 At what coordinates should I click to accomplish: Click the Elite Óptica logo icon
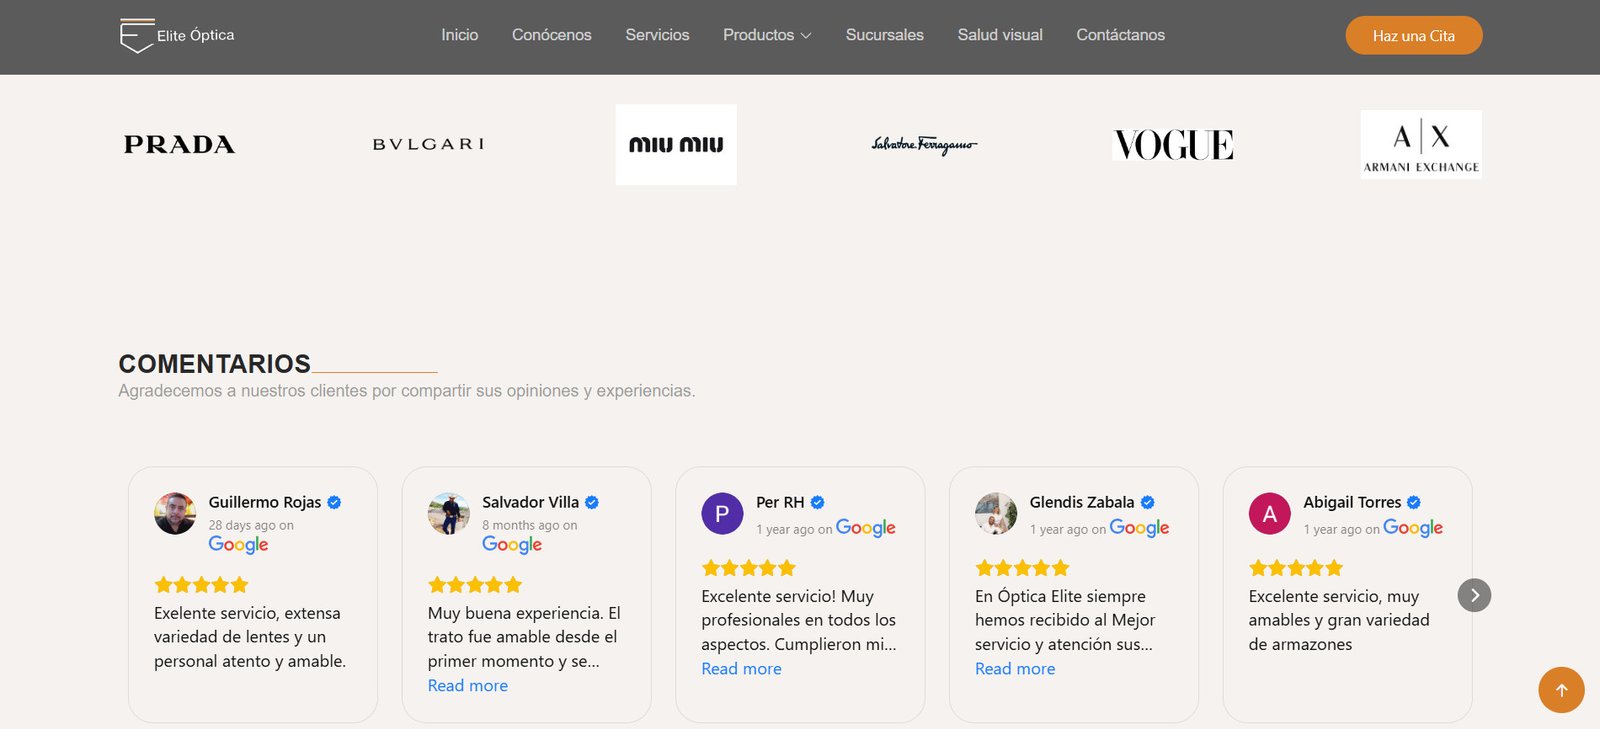pos(137,35)
